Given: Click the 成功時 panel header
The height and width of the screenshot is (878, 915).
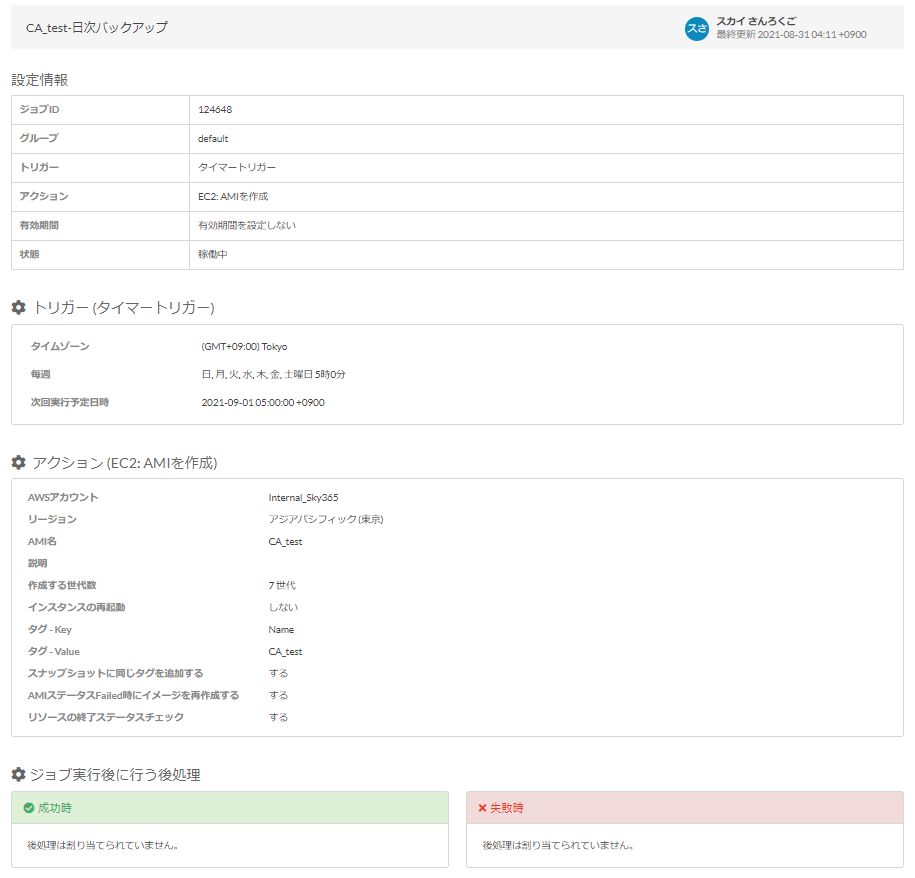Looking at the screenshot, I should (x=229, y=808).
